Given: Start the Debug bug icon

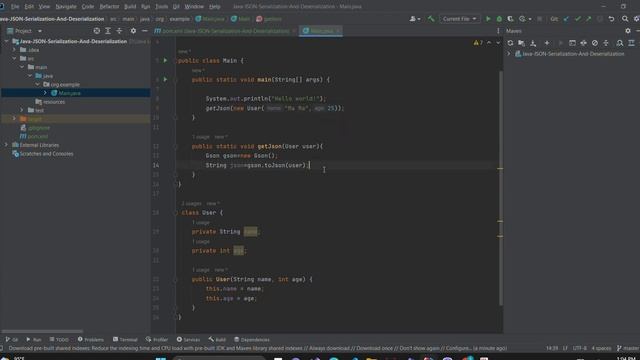Looking at the screenshot, I should (499, 19).
